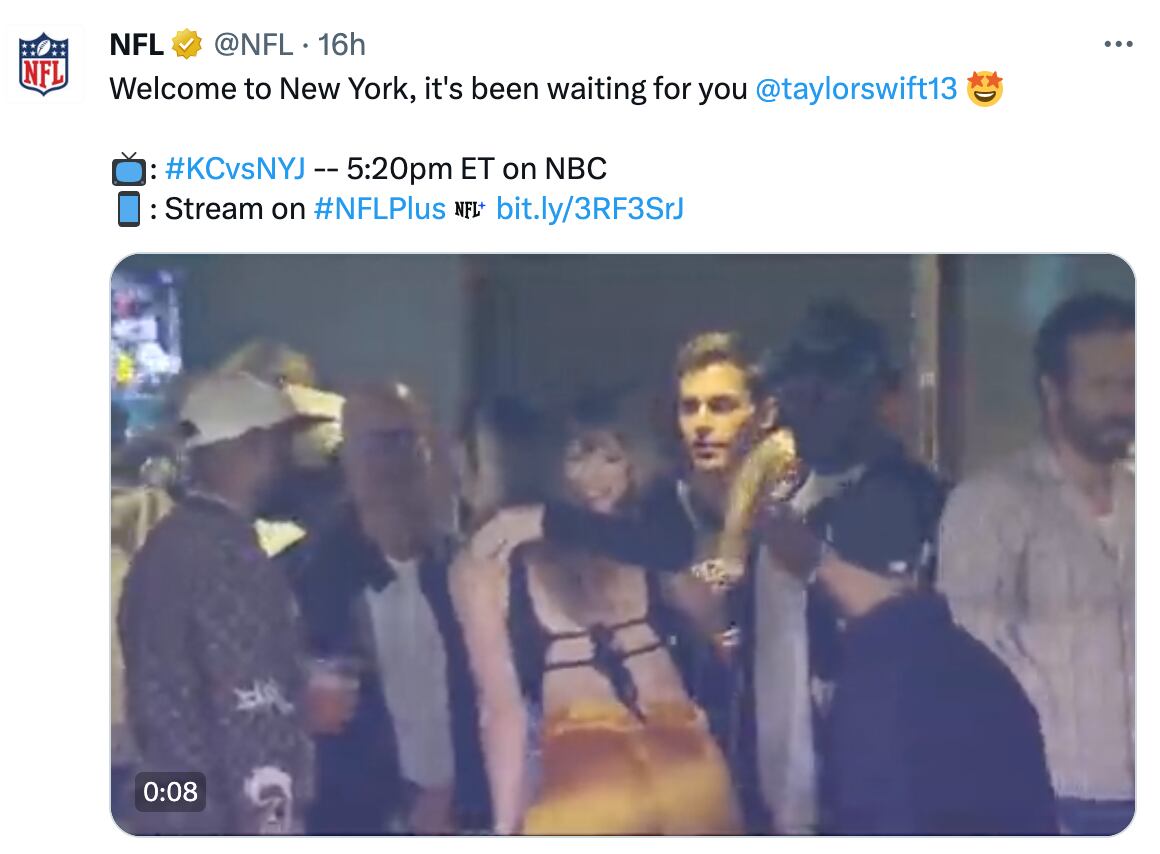Viewport: 1160px width, 854px height.
Task: Click the television emoji icon
Action: 128,169
